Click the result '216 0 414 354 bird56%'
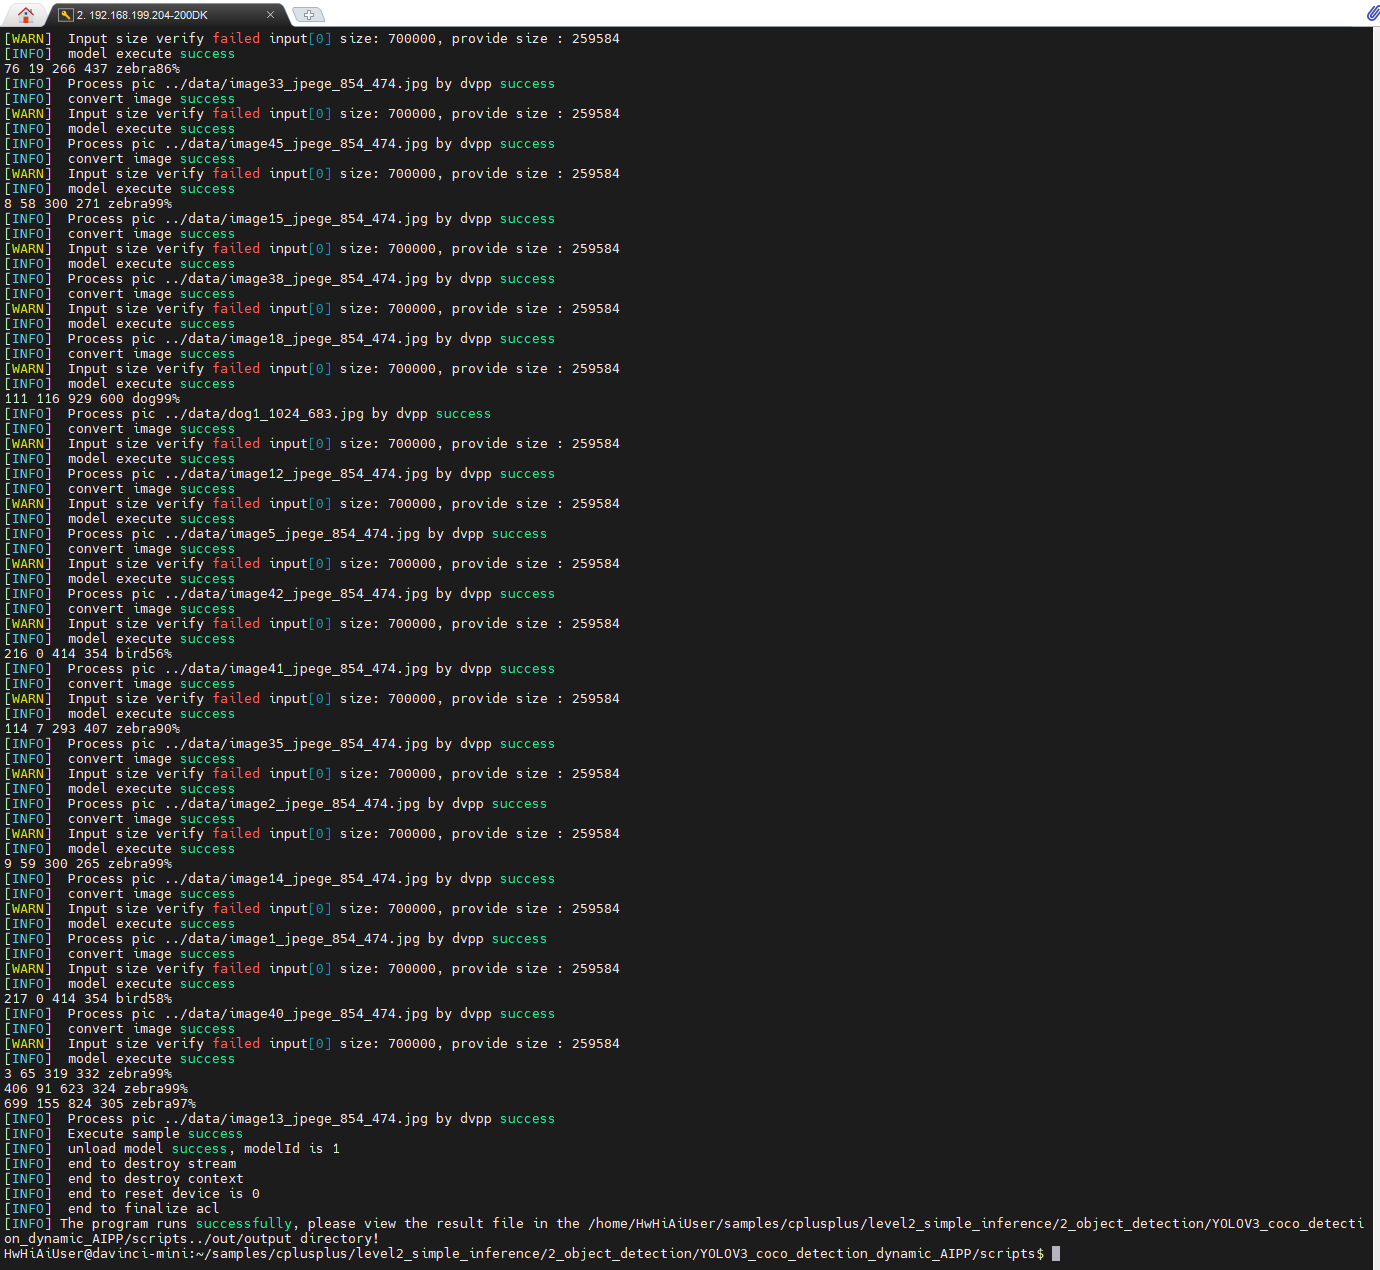The height and width of the screenshot is (1270, 1380). click(88, 654)
